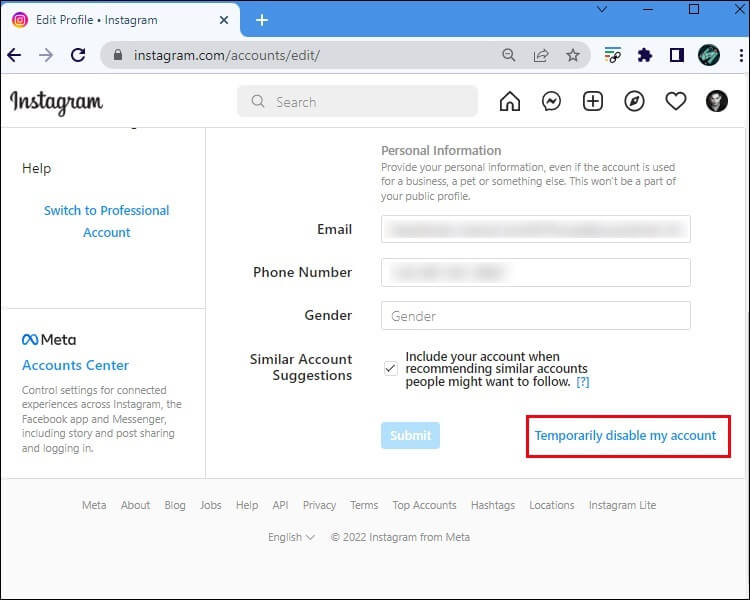The image size is (750, 600).
Task: Click the browser back arrow
Action: click(14, 56)
